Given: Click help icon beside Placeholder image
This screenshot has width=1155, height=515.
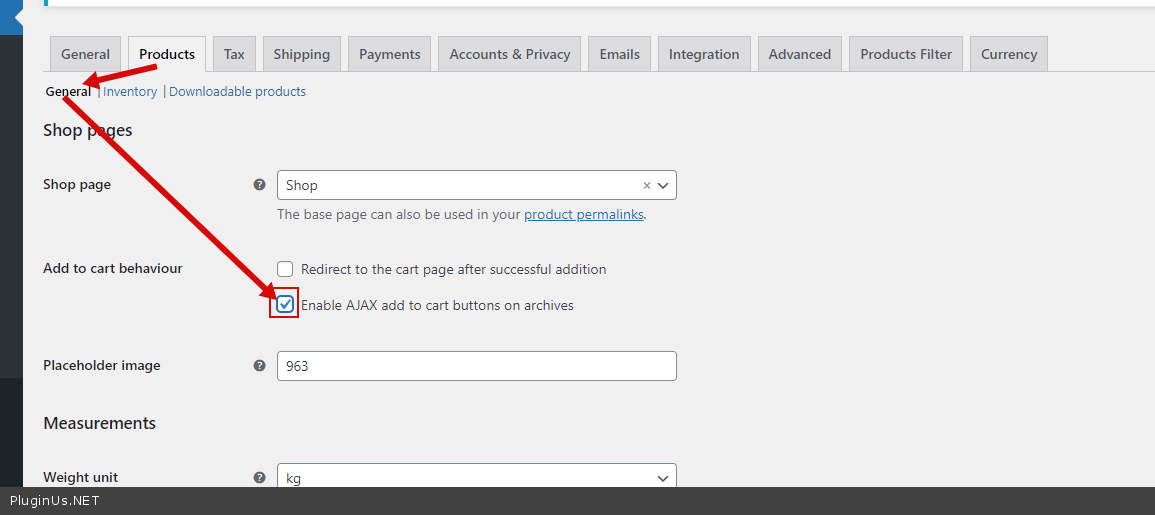Looking at the screenshot, I should tap(259, 366).
